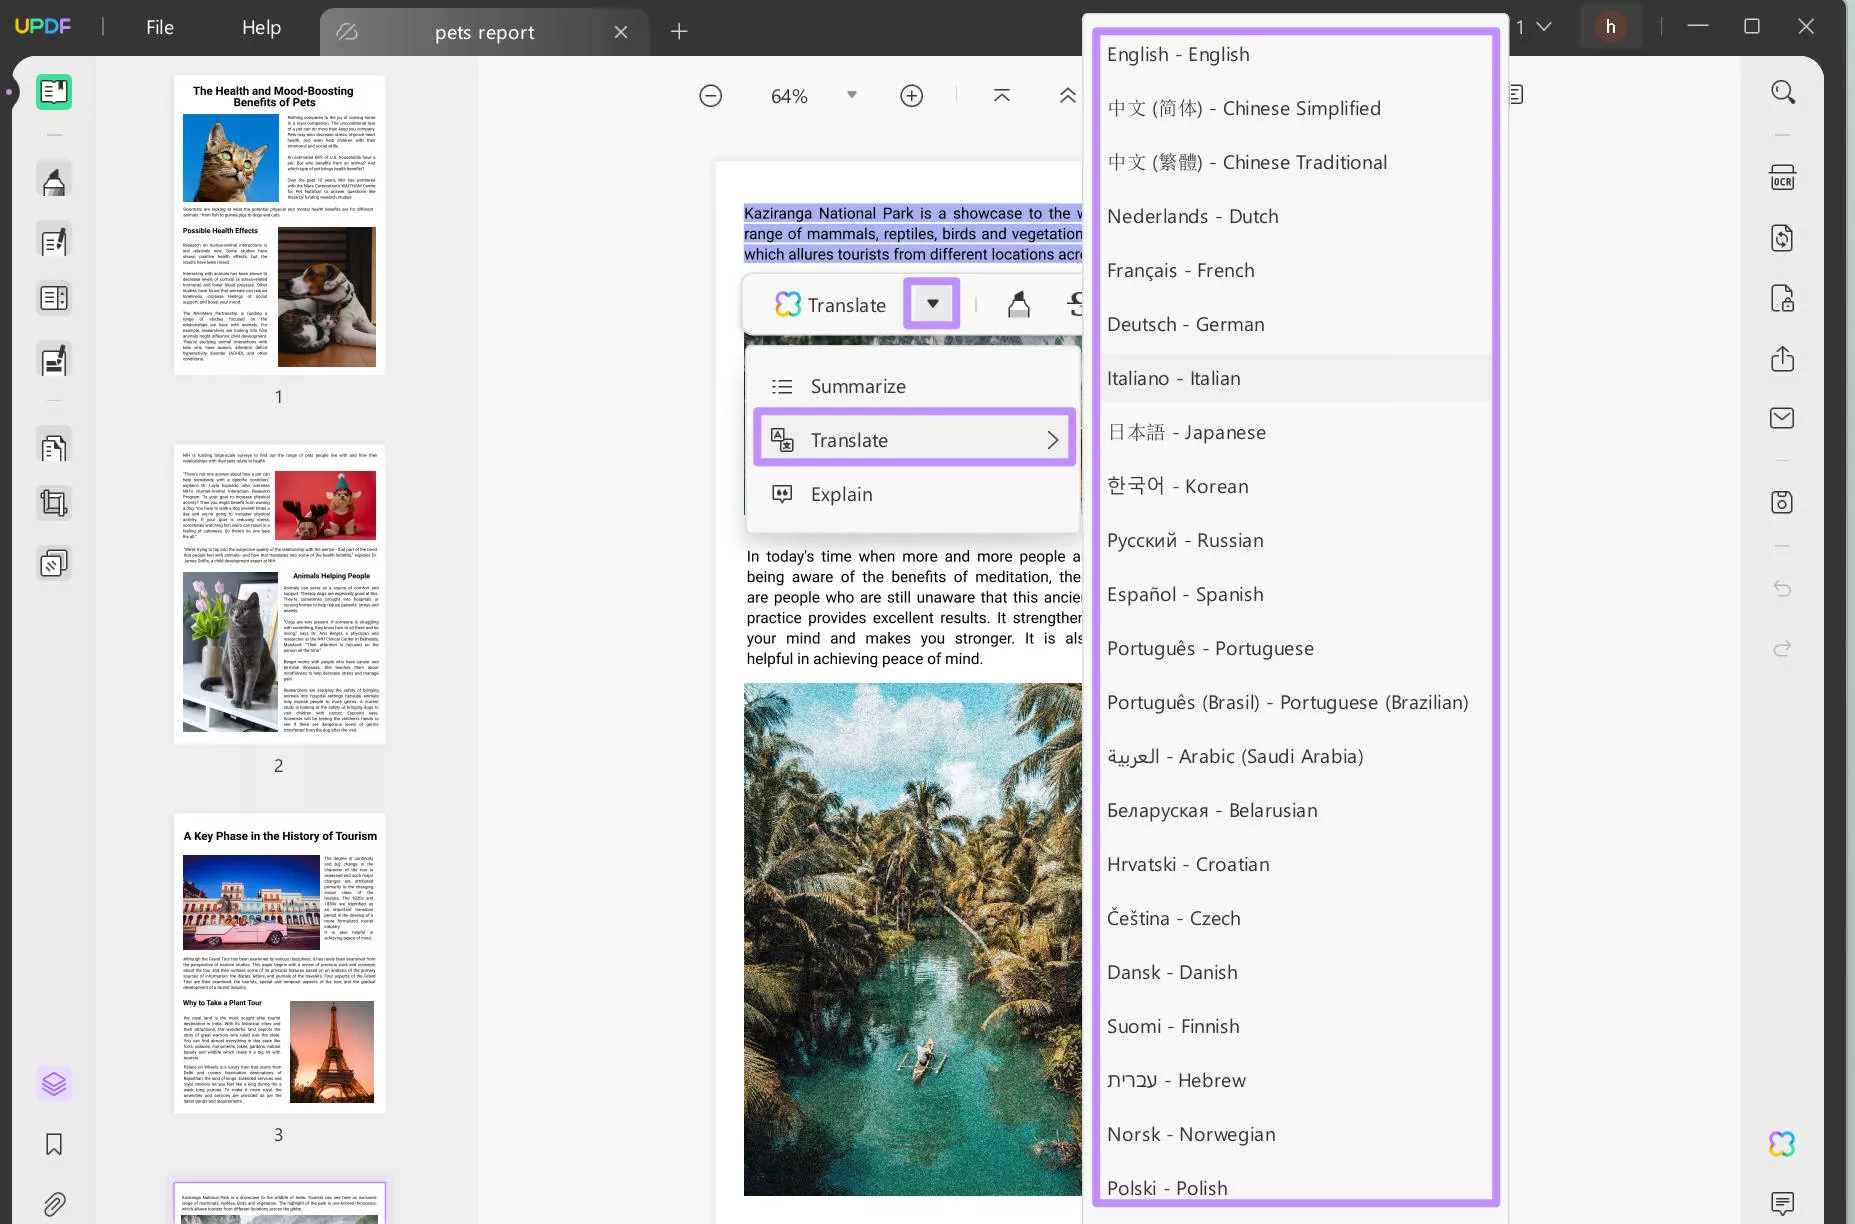Open the Fill and Sign tool in sidebar

(54, 359)
